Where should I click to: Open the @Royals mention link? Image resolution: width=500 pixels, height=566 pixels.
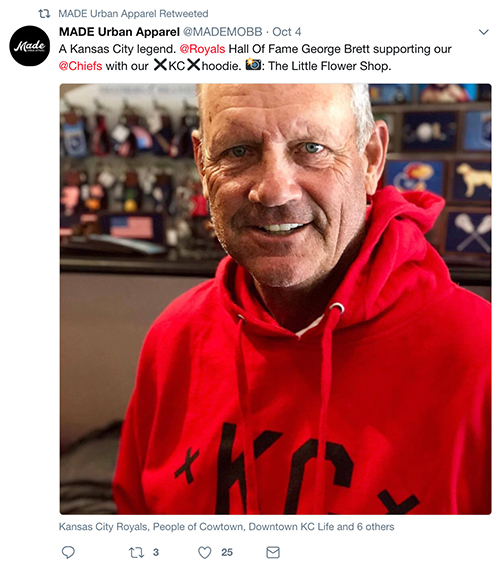tap(202, 49)
